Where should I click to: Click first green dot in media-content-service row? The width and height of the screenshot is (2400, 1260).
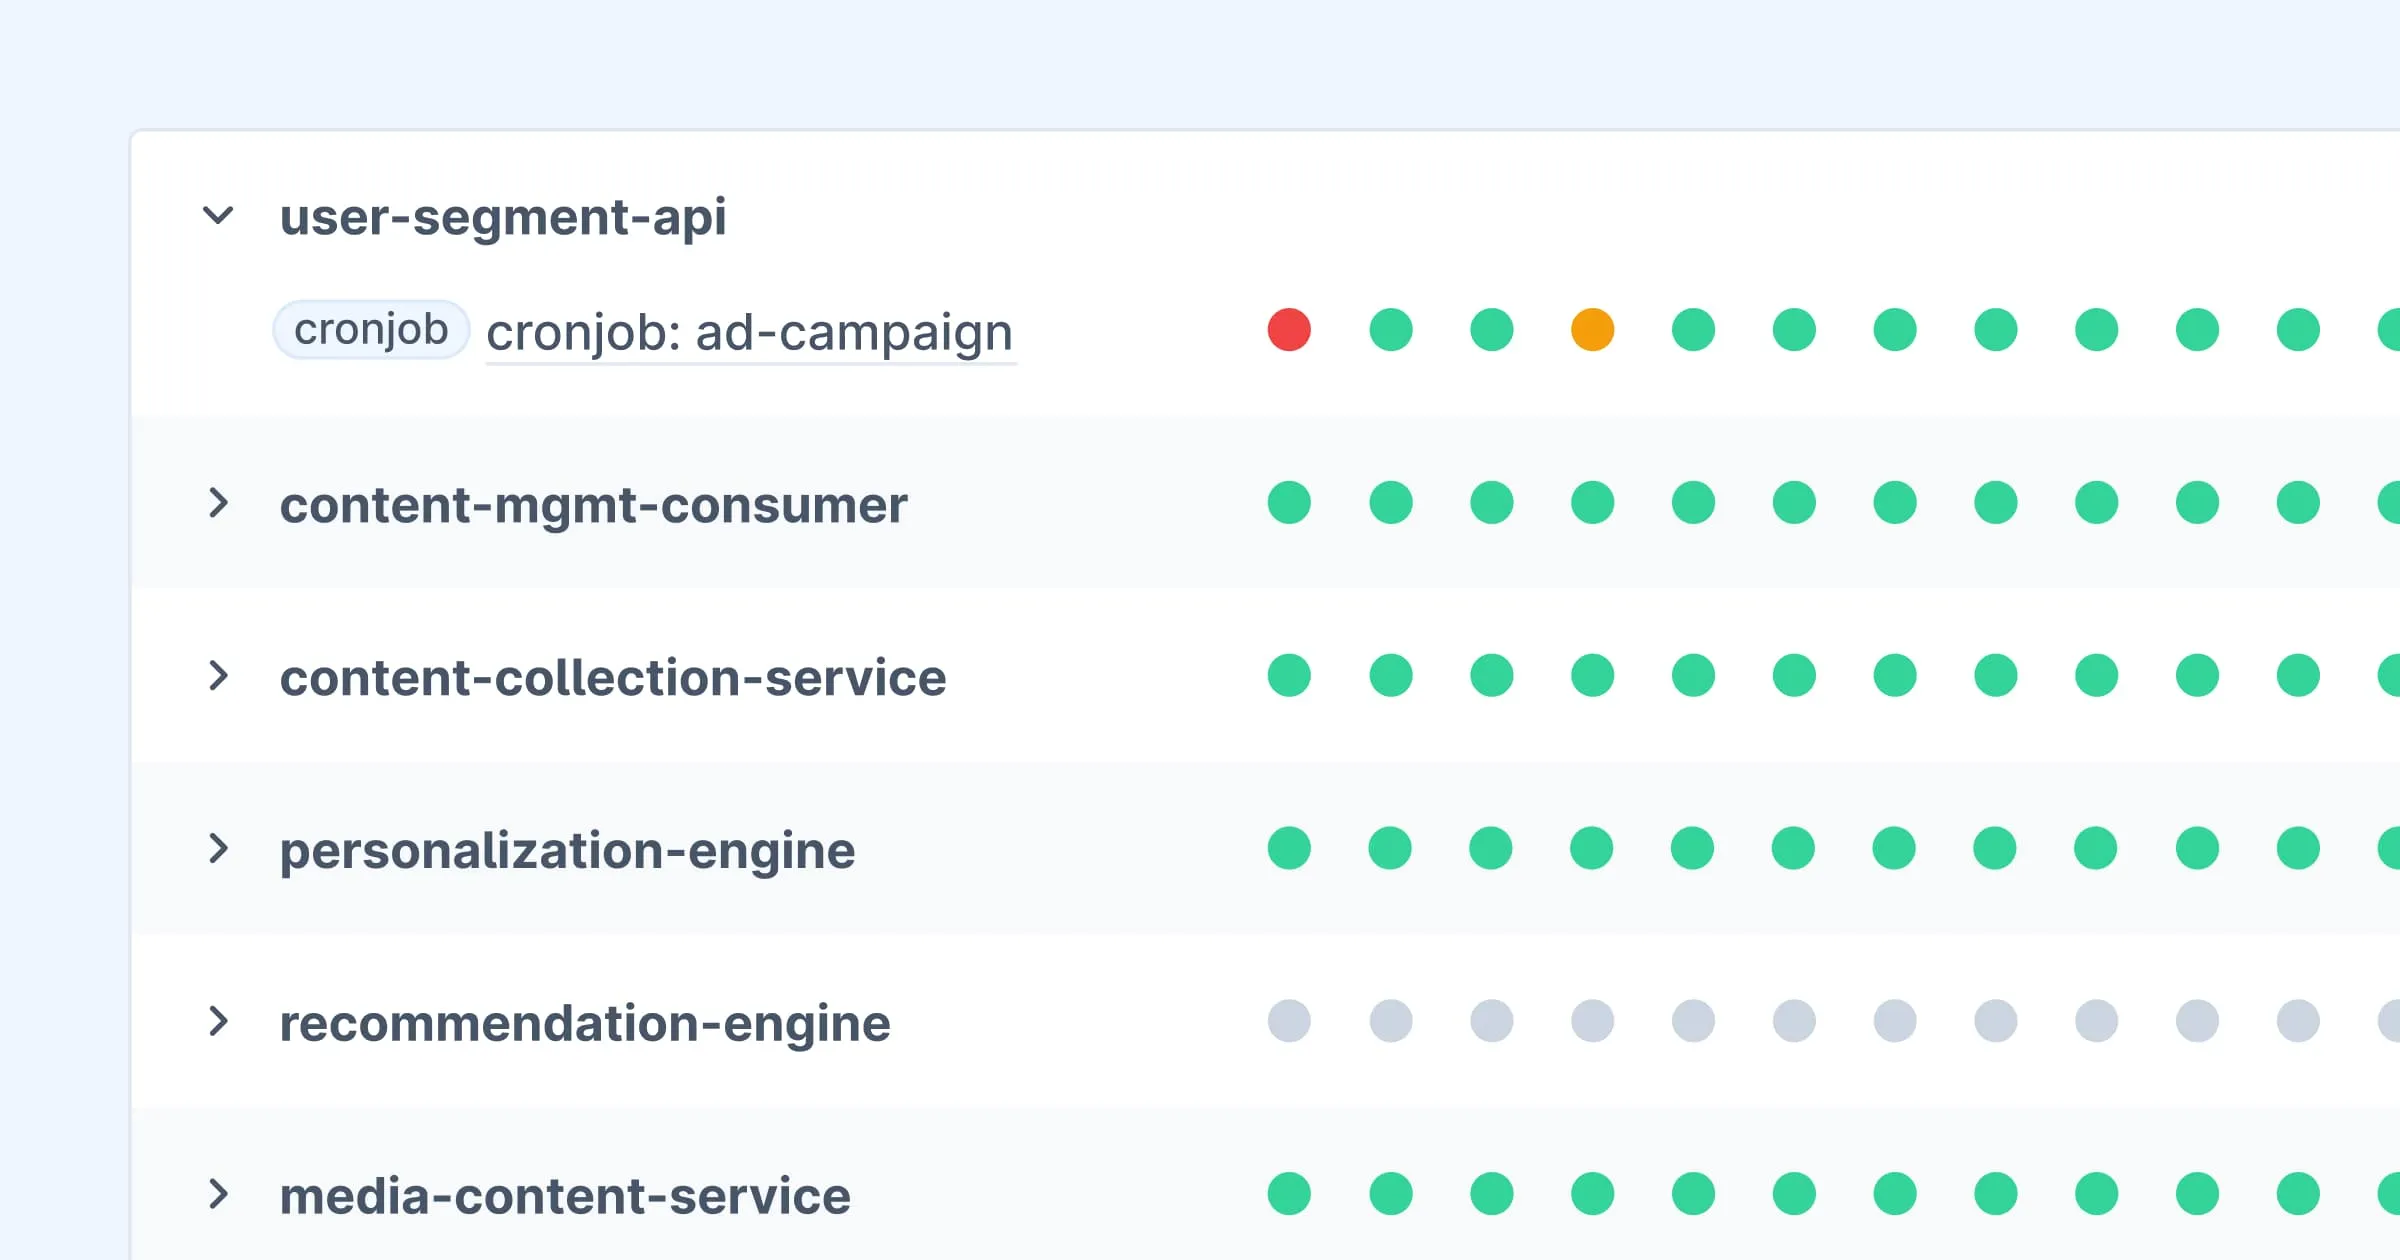click(1289, 1194)
